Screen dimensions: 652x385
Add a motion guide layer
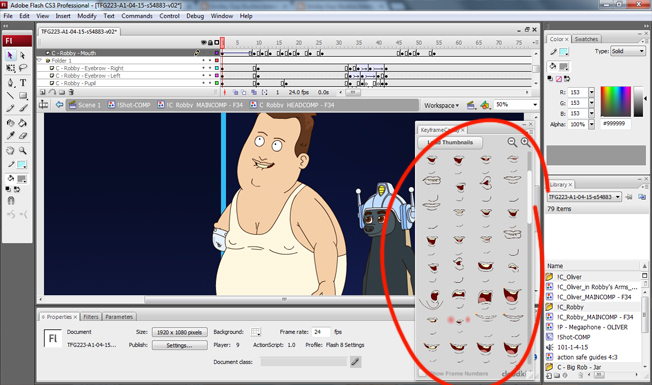(52, 92)
